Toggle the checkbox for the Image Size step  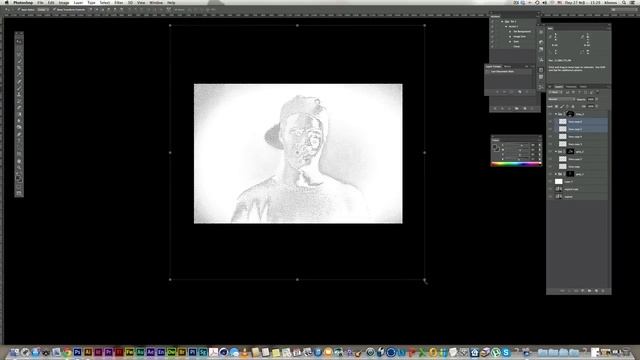tap(492, 37)
